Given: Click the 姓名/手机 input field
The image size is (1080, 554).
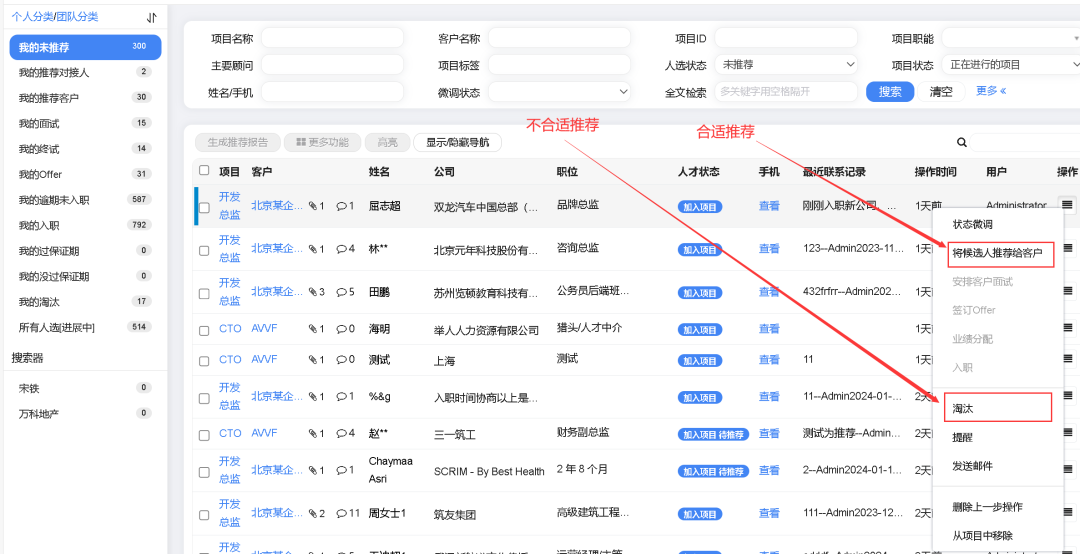Looking at the screenshot, I should point(333,92).
